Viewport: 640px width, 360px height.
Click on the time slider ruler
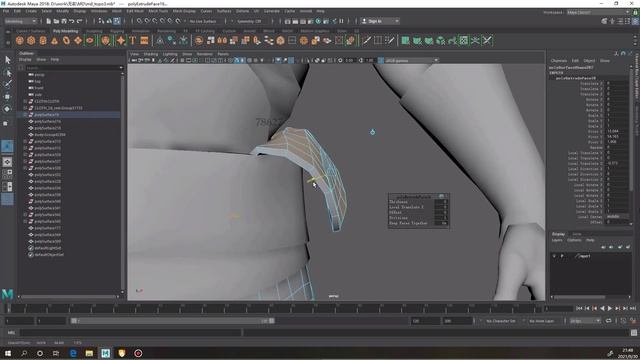pyautogui.click(x=273, y=308)
